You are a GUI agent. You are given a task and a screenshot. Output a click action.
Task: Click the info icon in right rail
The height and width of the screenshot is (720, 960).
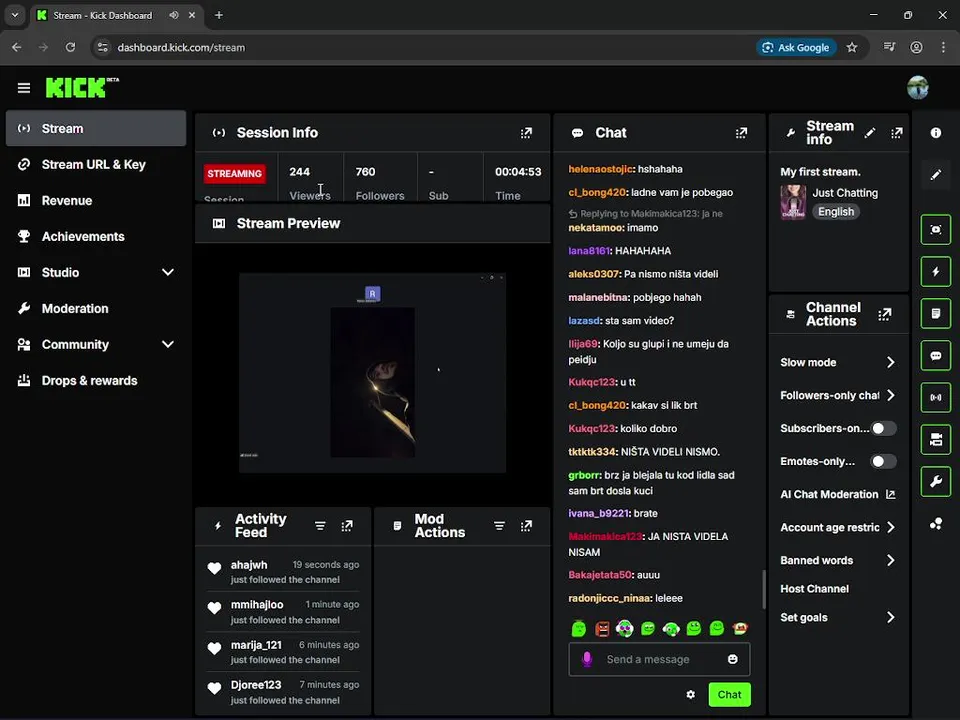[936, 133]
